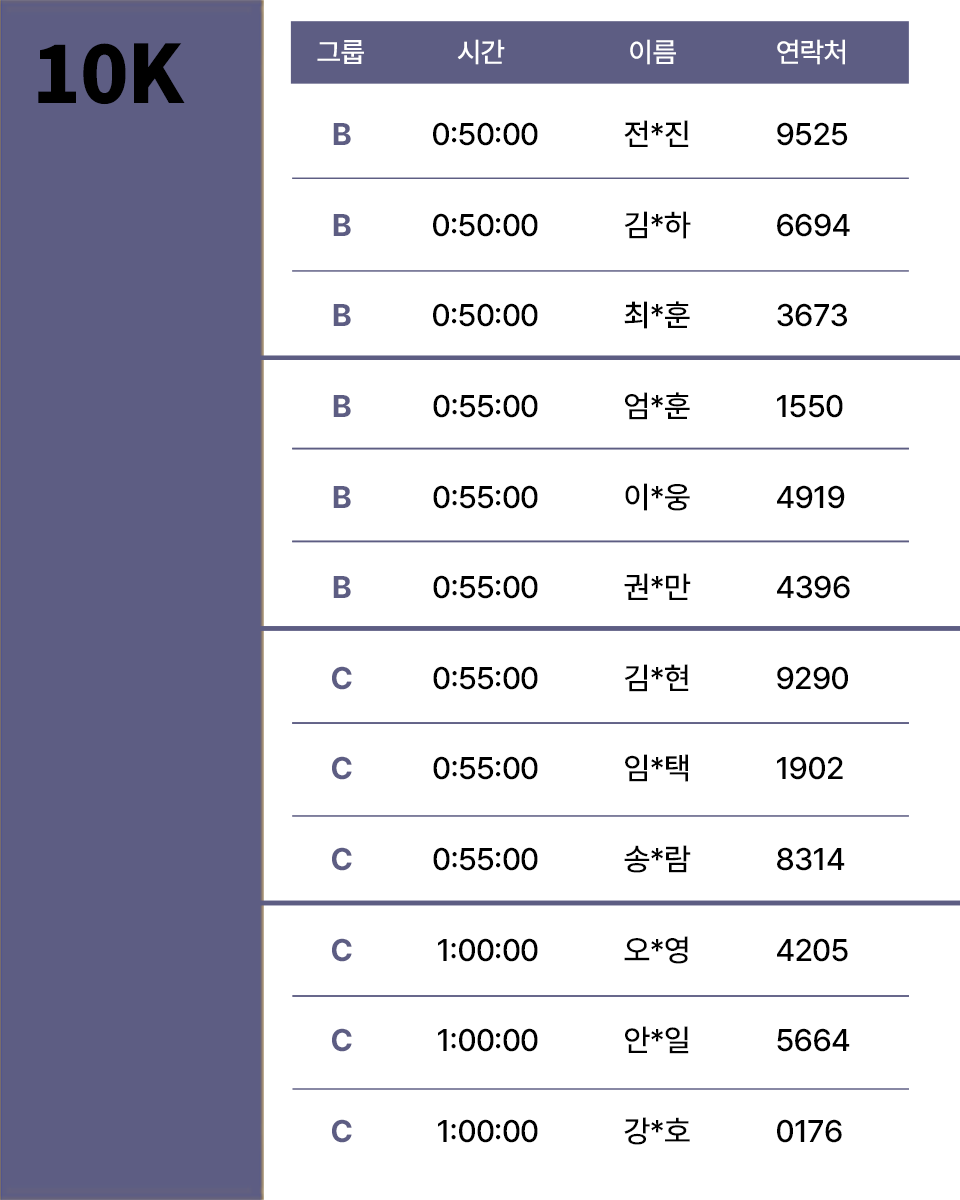
Task: Select the 시간 column header
Action: click(x=480, y=52)
